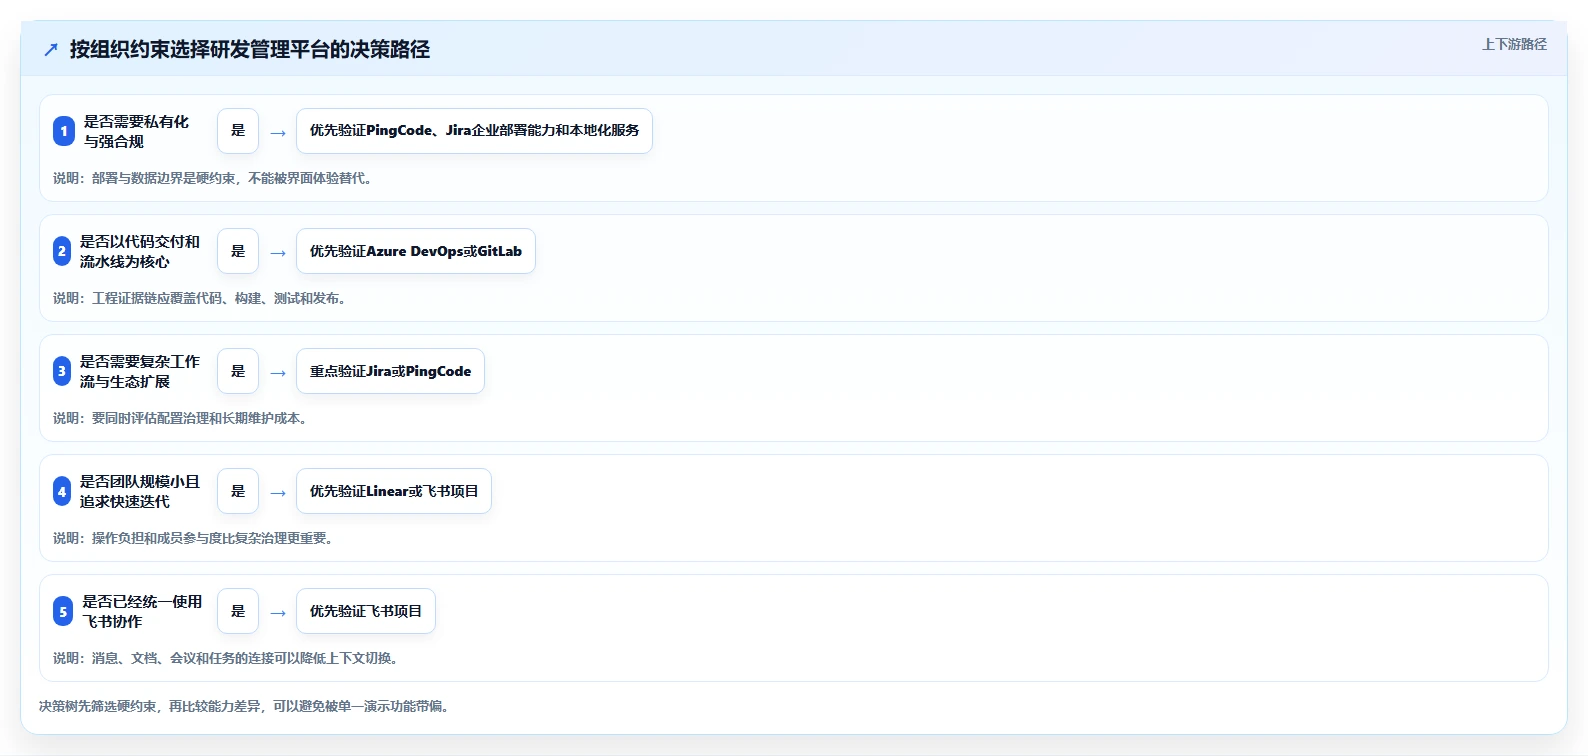This screenshot has height=756, width=1588.
Task: Click the arrow after 是 in the 流水线 row
Action: (278, 252)
